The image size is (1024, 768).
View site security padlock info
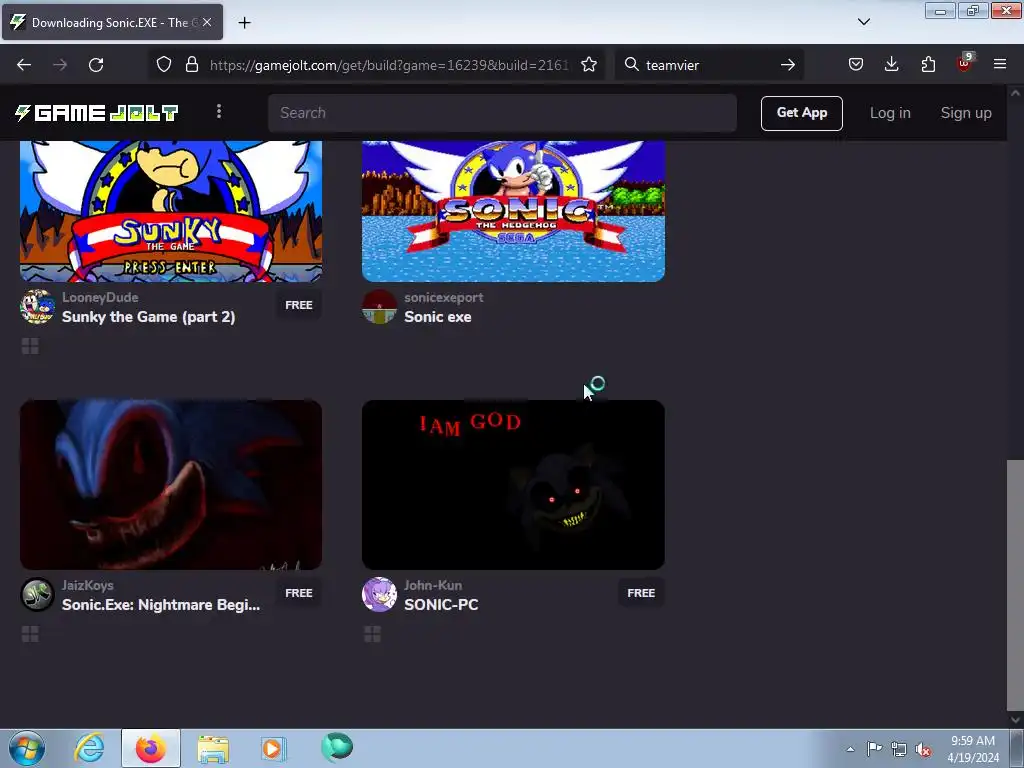tap(191, 65)
